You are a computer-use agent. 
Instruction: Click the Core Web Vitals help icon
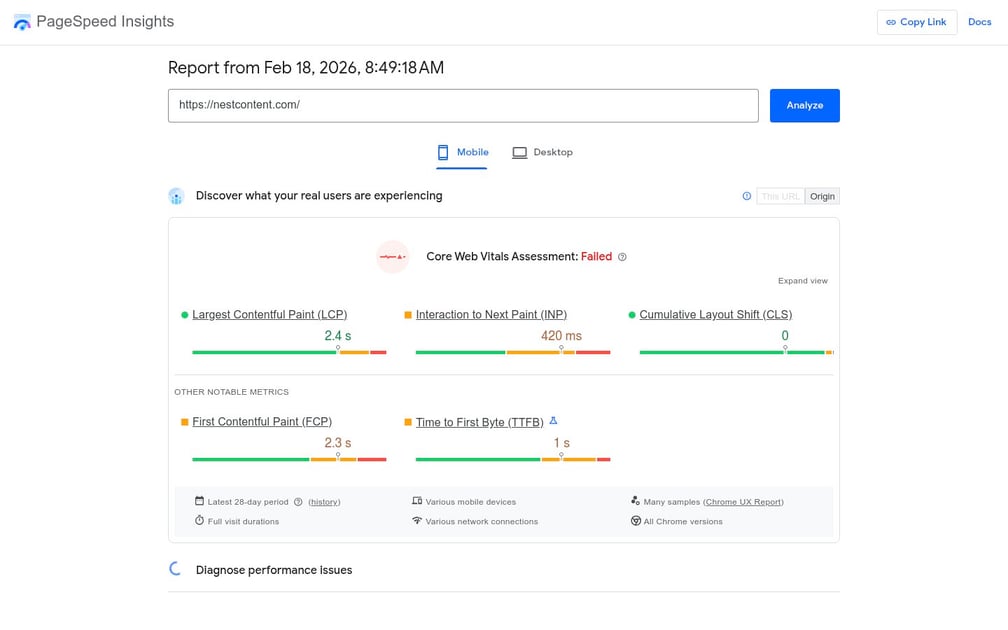pyautogui.click(x=622, y=257)
